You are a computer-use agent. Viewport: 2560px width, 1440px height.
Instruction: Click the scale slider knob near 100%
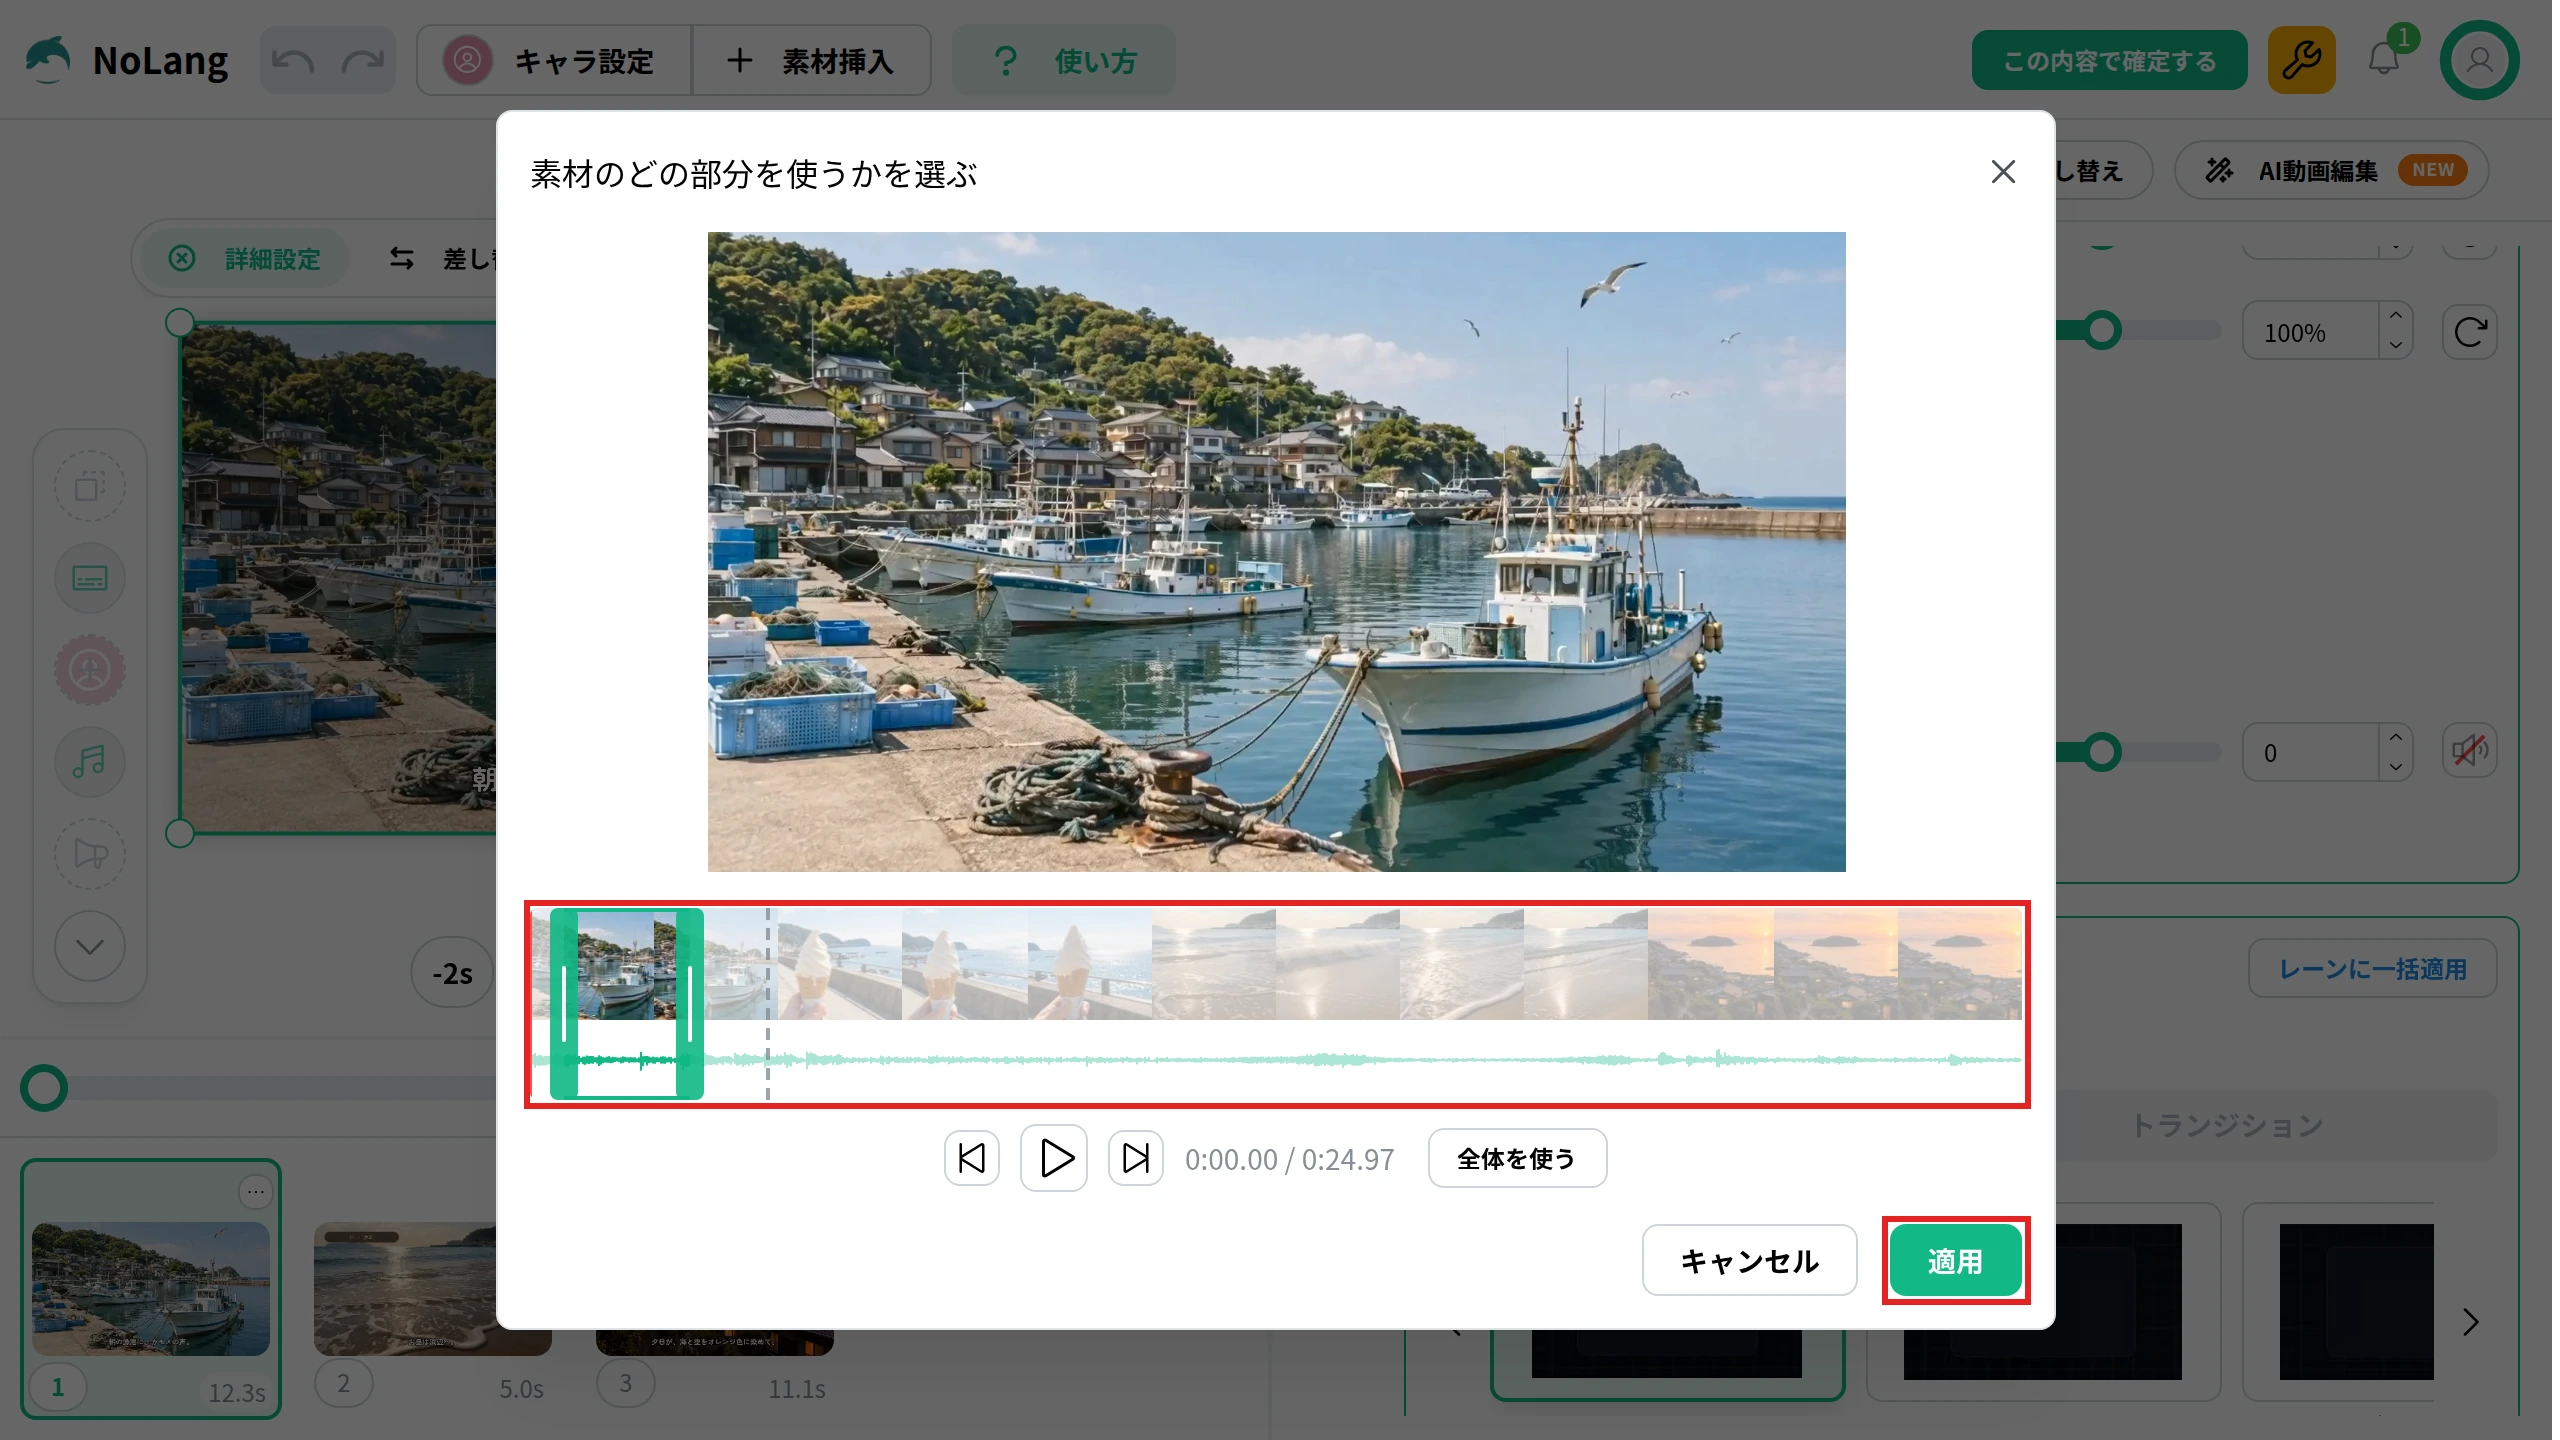[2102, 330]
